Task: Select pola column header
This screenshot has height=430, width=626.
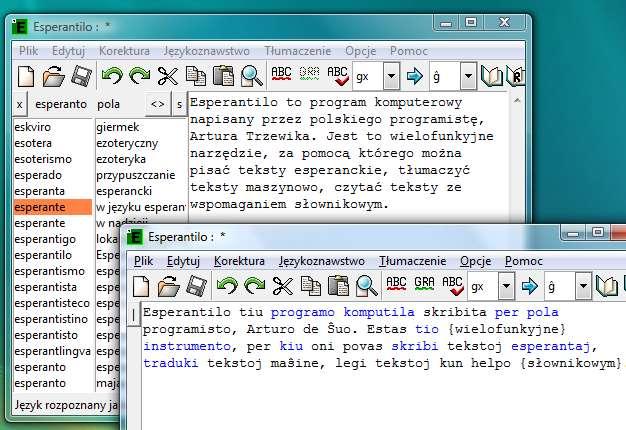Action: click(x=109, y=104)
